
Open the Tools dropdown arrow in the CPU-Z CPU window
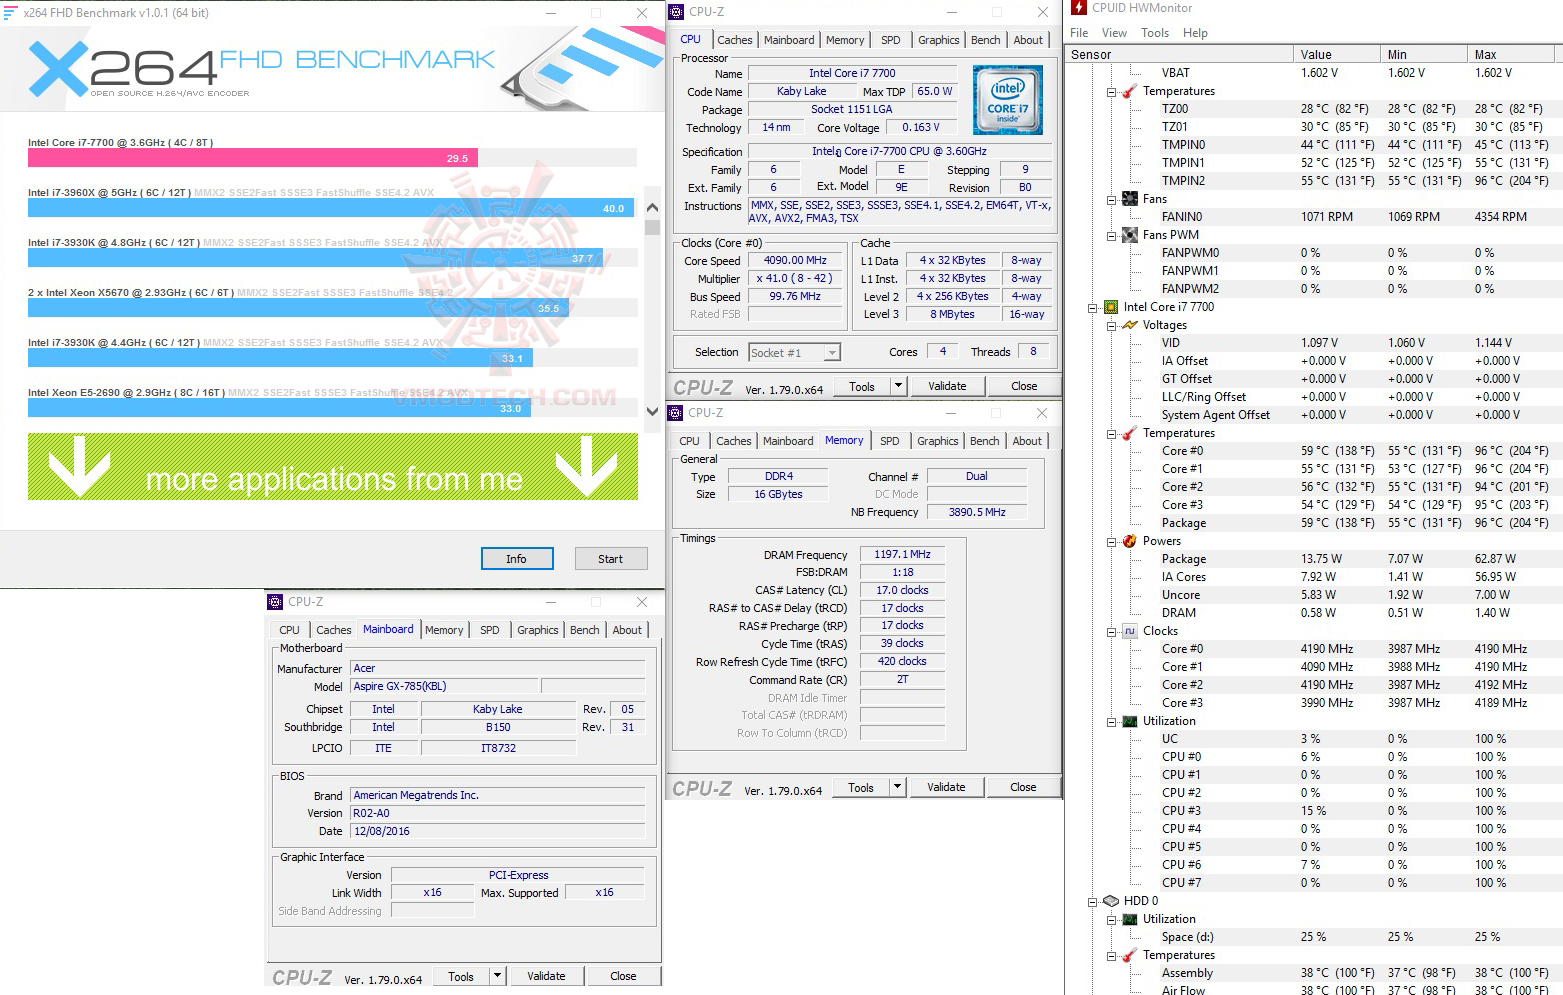pyautogui.click(x=898, y=386)
